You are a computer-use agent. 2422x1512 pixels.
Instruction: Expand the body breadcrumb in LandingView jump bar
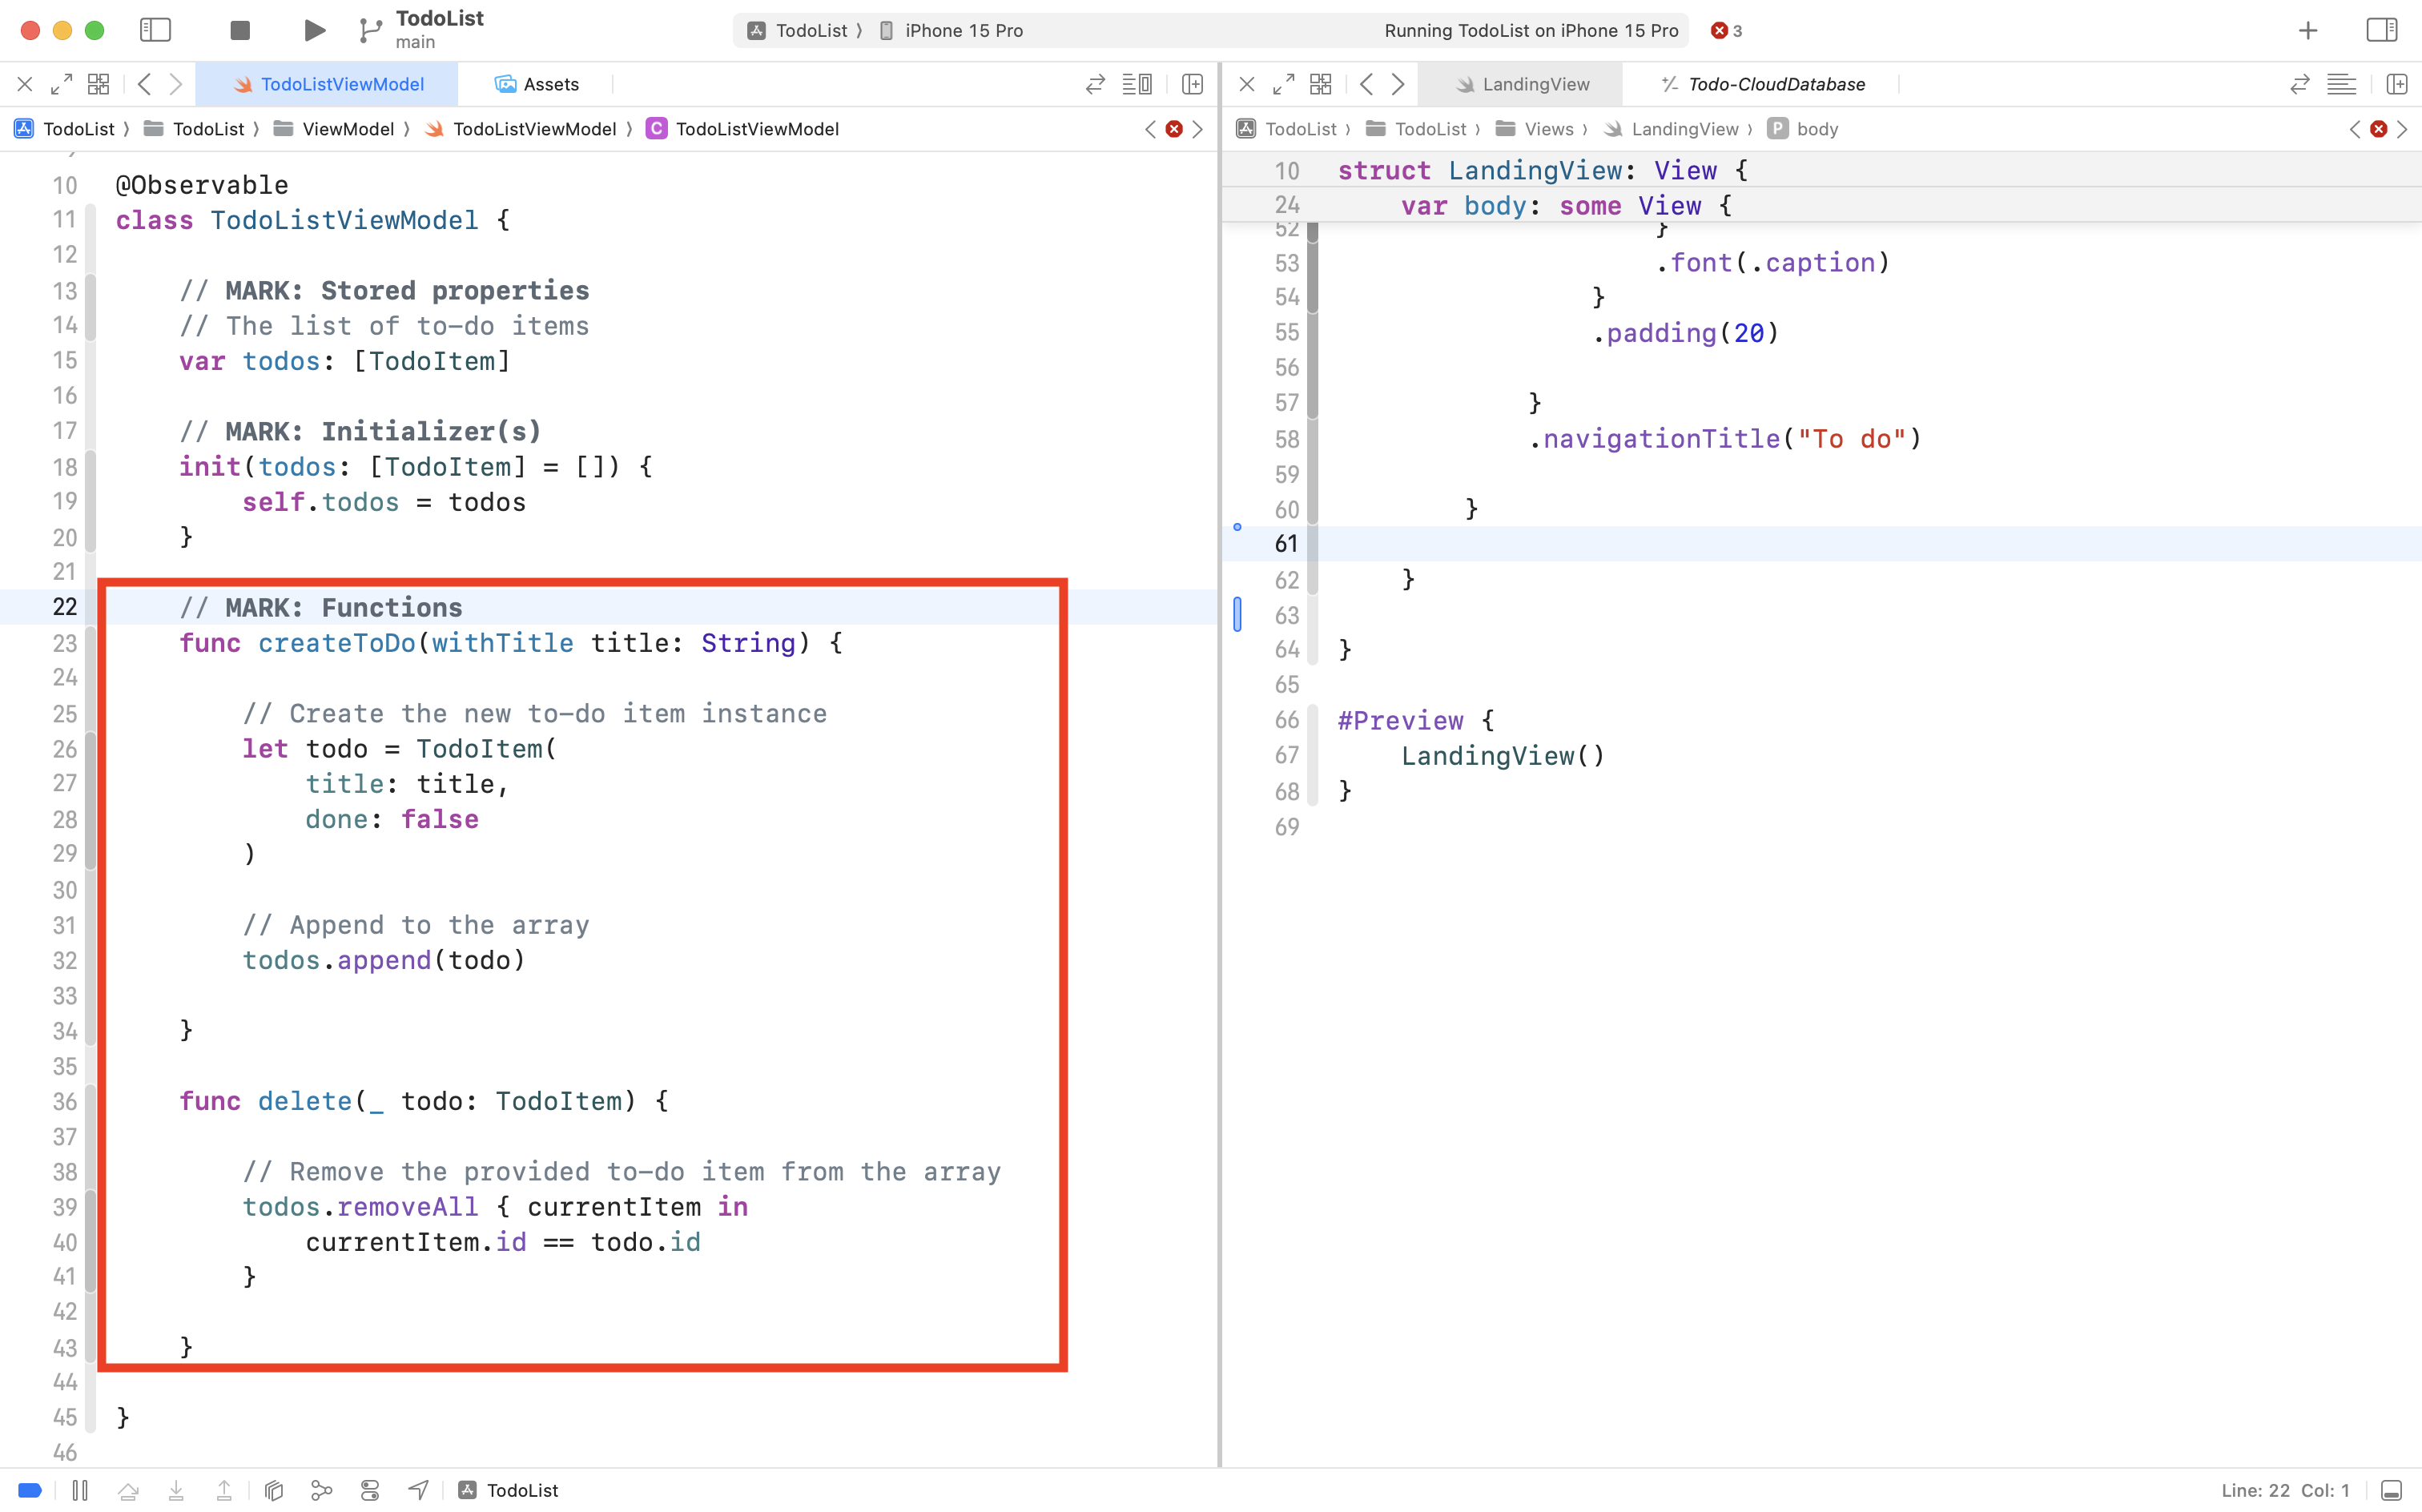(x=1817, y=128)
